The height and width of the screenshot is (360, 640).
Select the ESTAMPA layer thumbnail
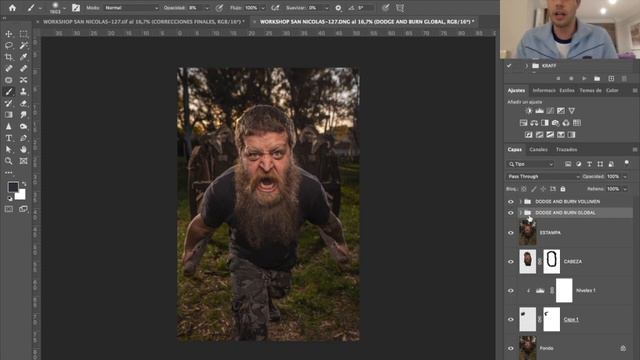pos(527,232)
